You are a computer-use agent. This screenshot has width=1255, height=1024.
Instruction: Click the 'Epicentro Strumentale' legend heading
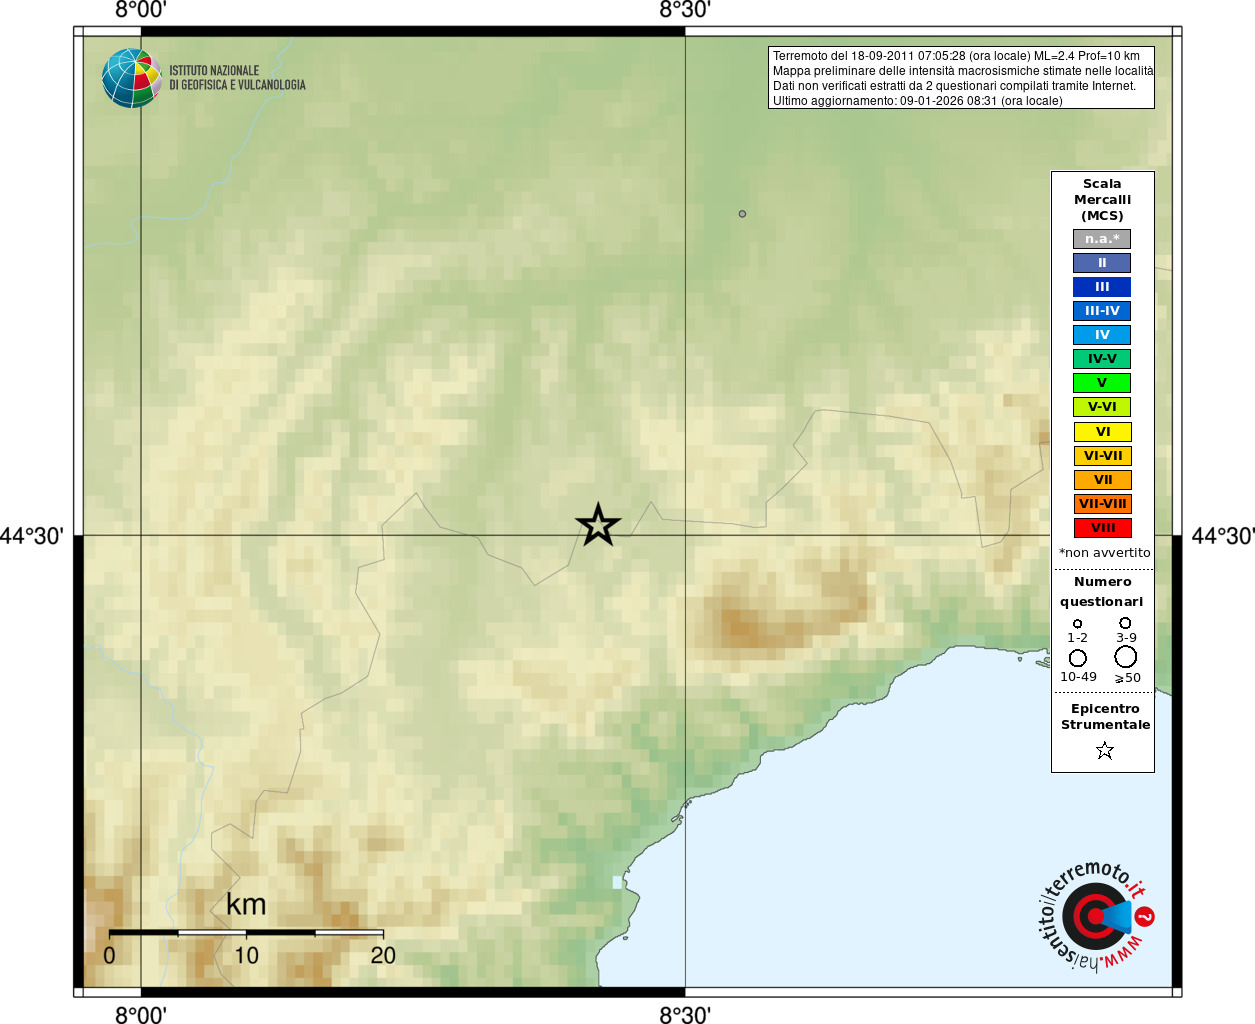1105,717
